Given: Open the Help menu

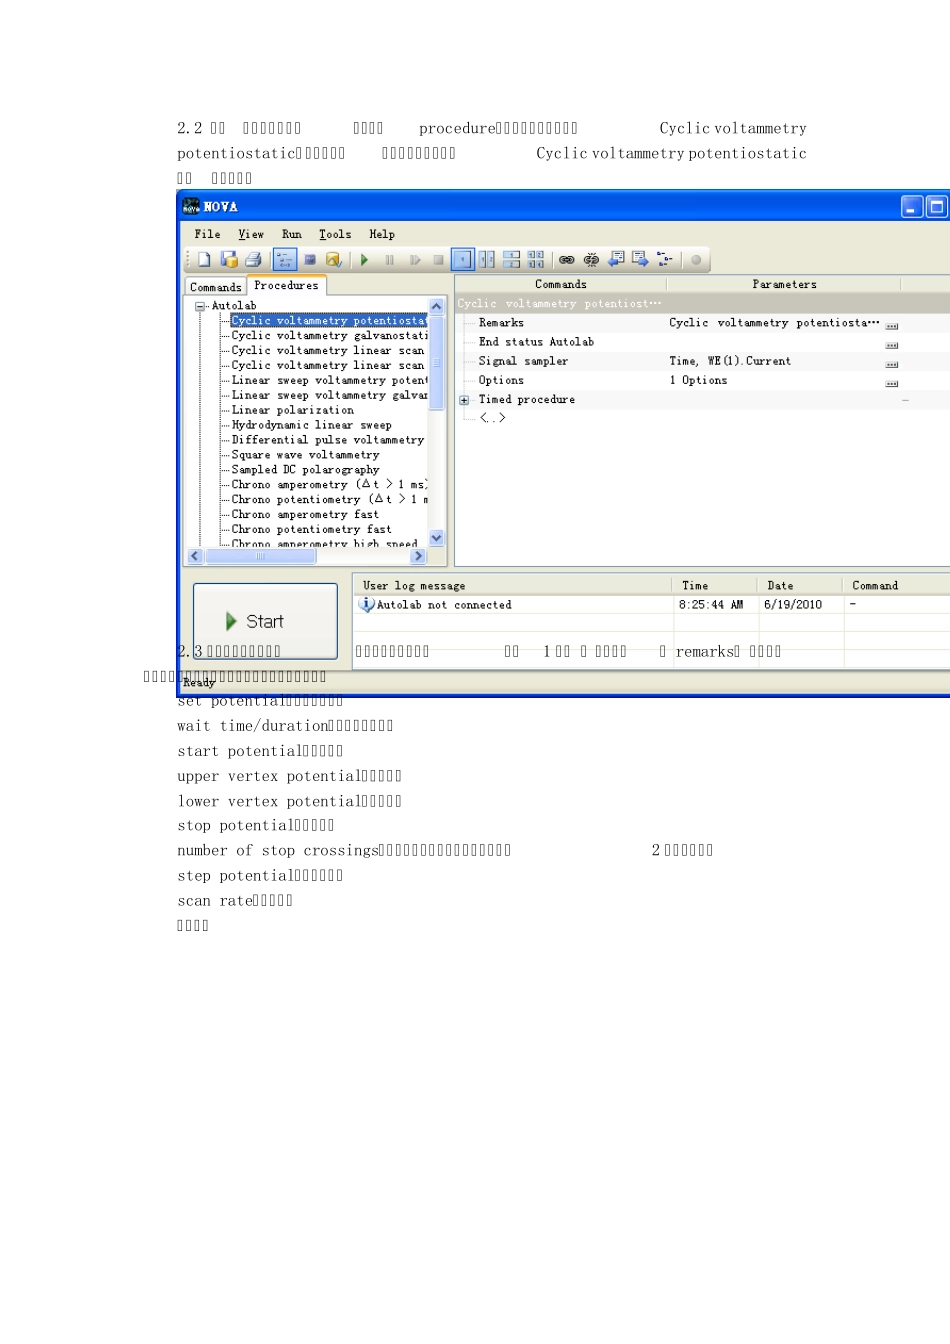Looking at the screenshot, I should 382,234.
